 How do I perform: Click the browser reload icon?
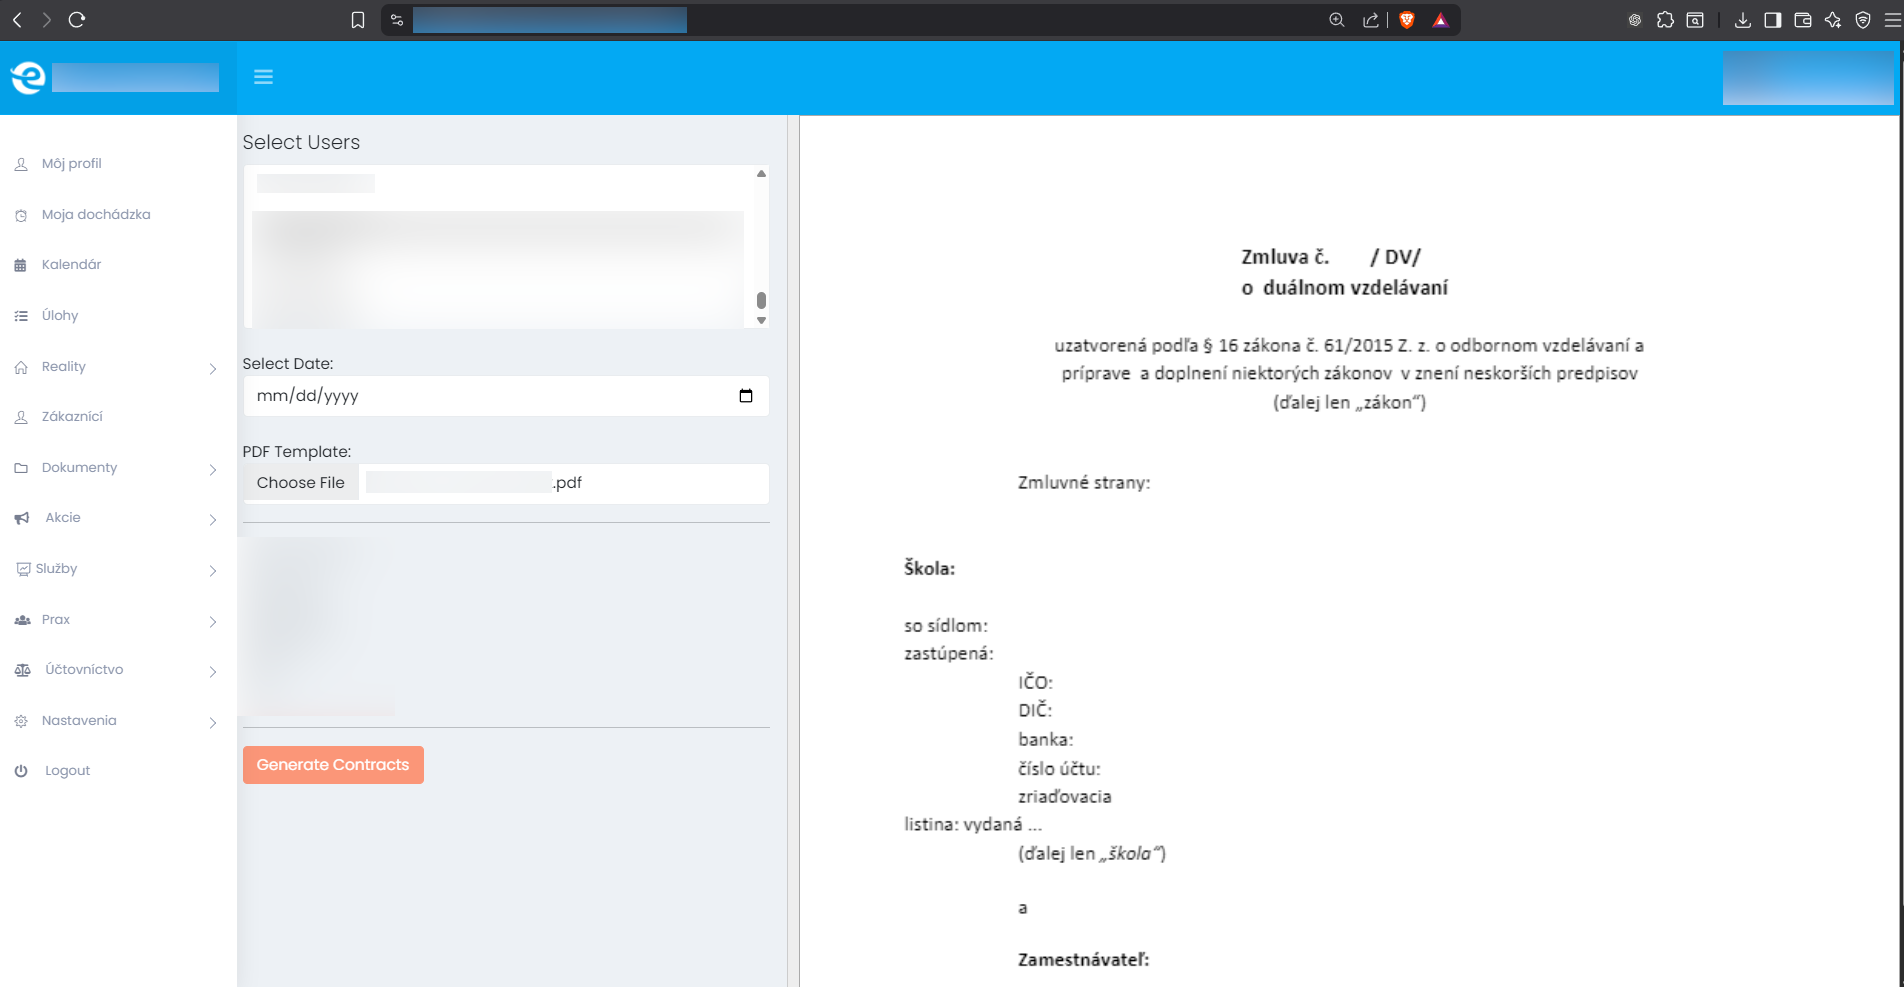tap(77, 20)
